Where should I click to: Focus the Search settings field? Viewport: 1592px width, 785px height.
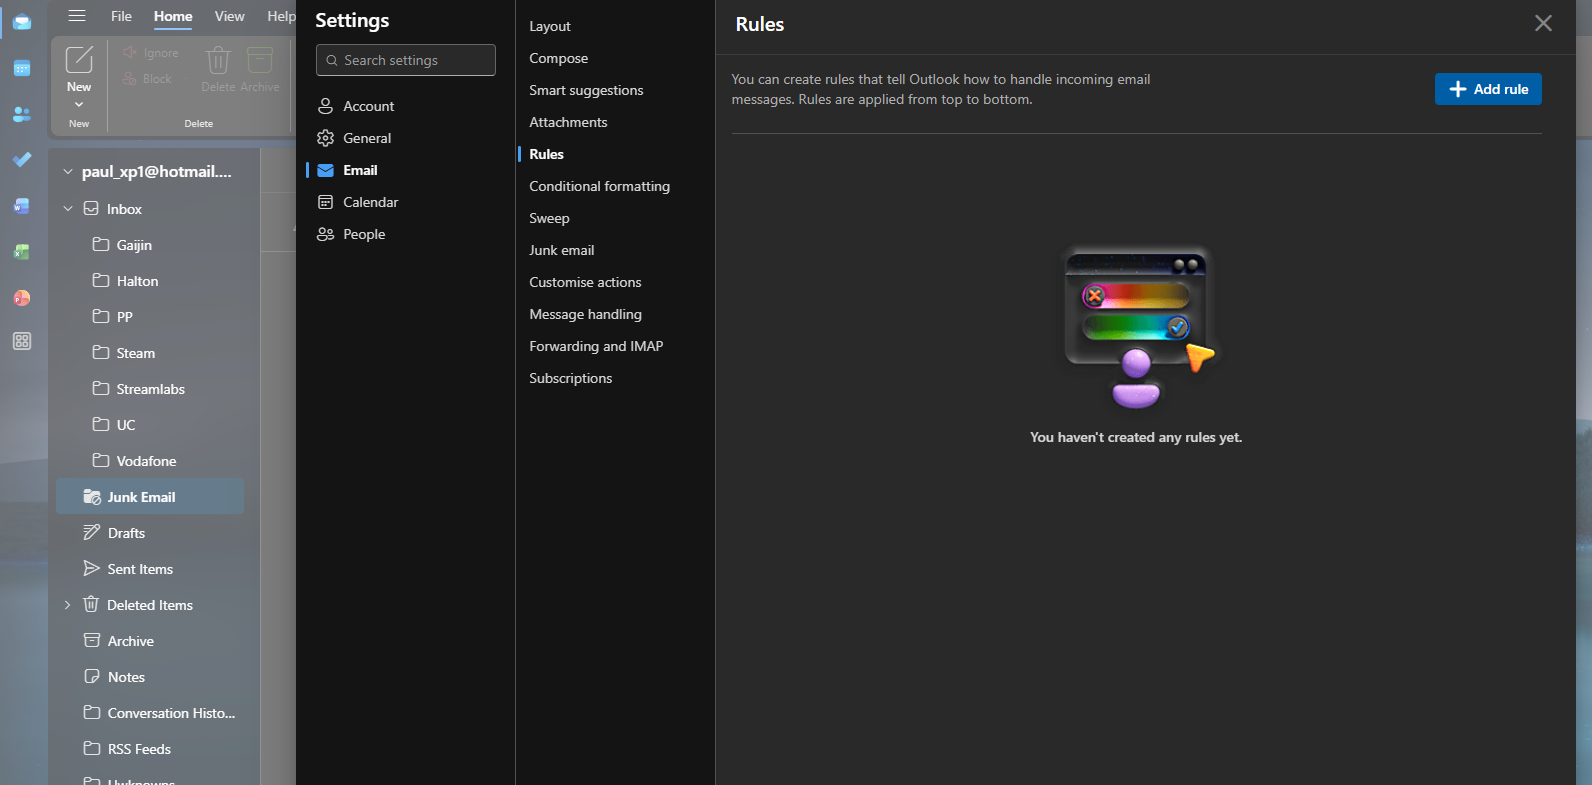coord(406,60)
